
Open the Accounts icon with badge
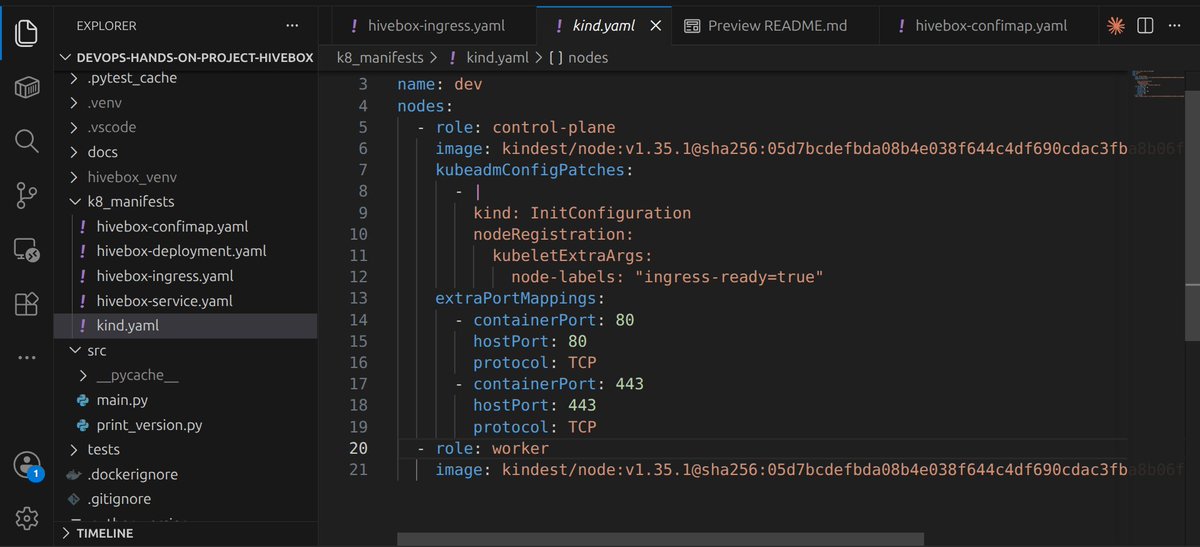pos(27,465)
